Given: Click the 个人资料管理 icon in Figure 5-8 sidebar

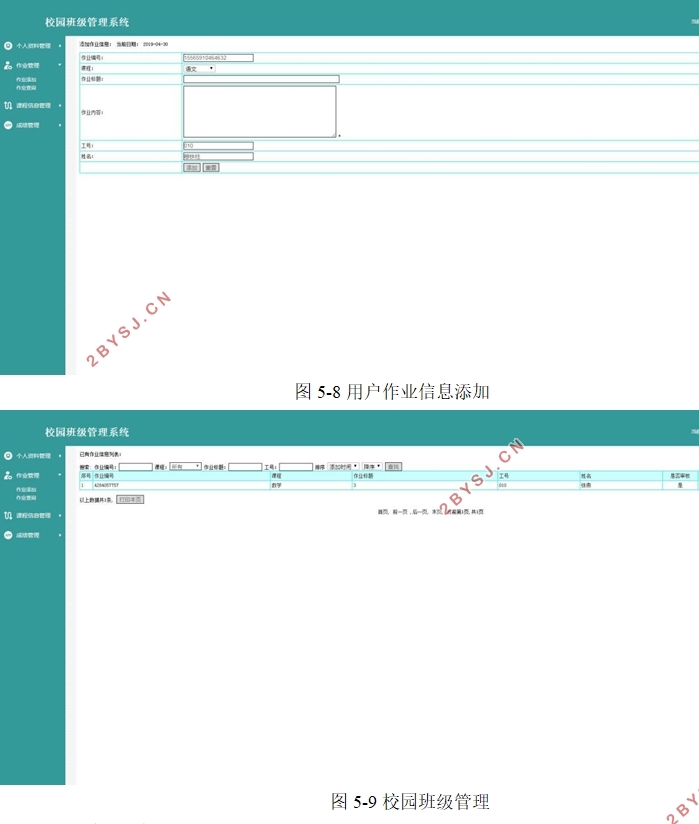Looking at the screenshot, I should (x=8, y=46).
